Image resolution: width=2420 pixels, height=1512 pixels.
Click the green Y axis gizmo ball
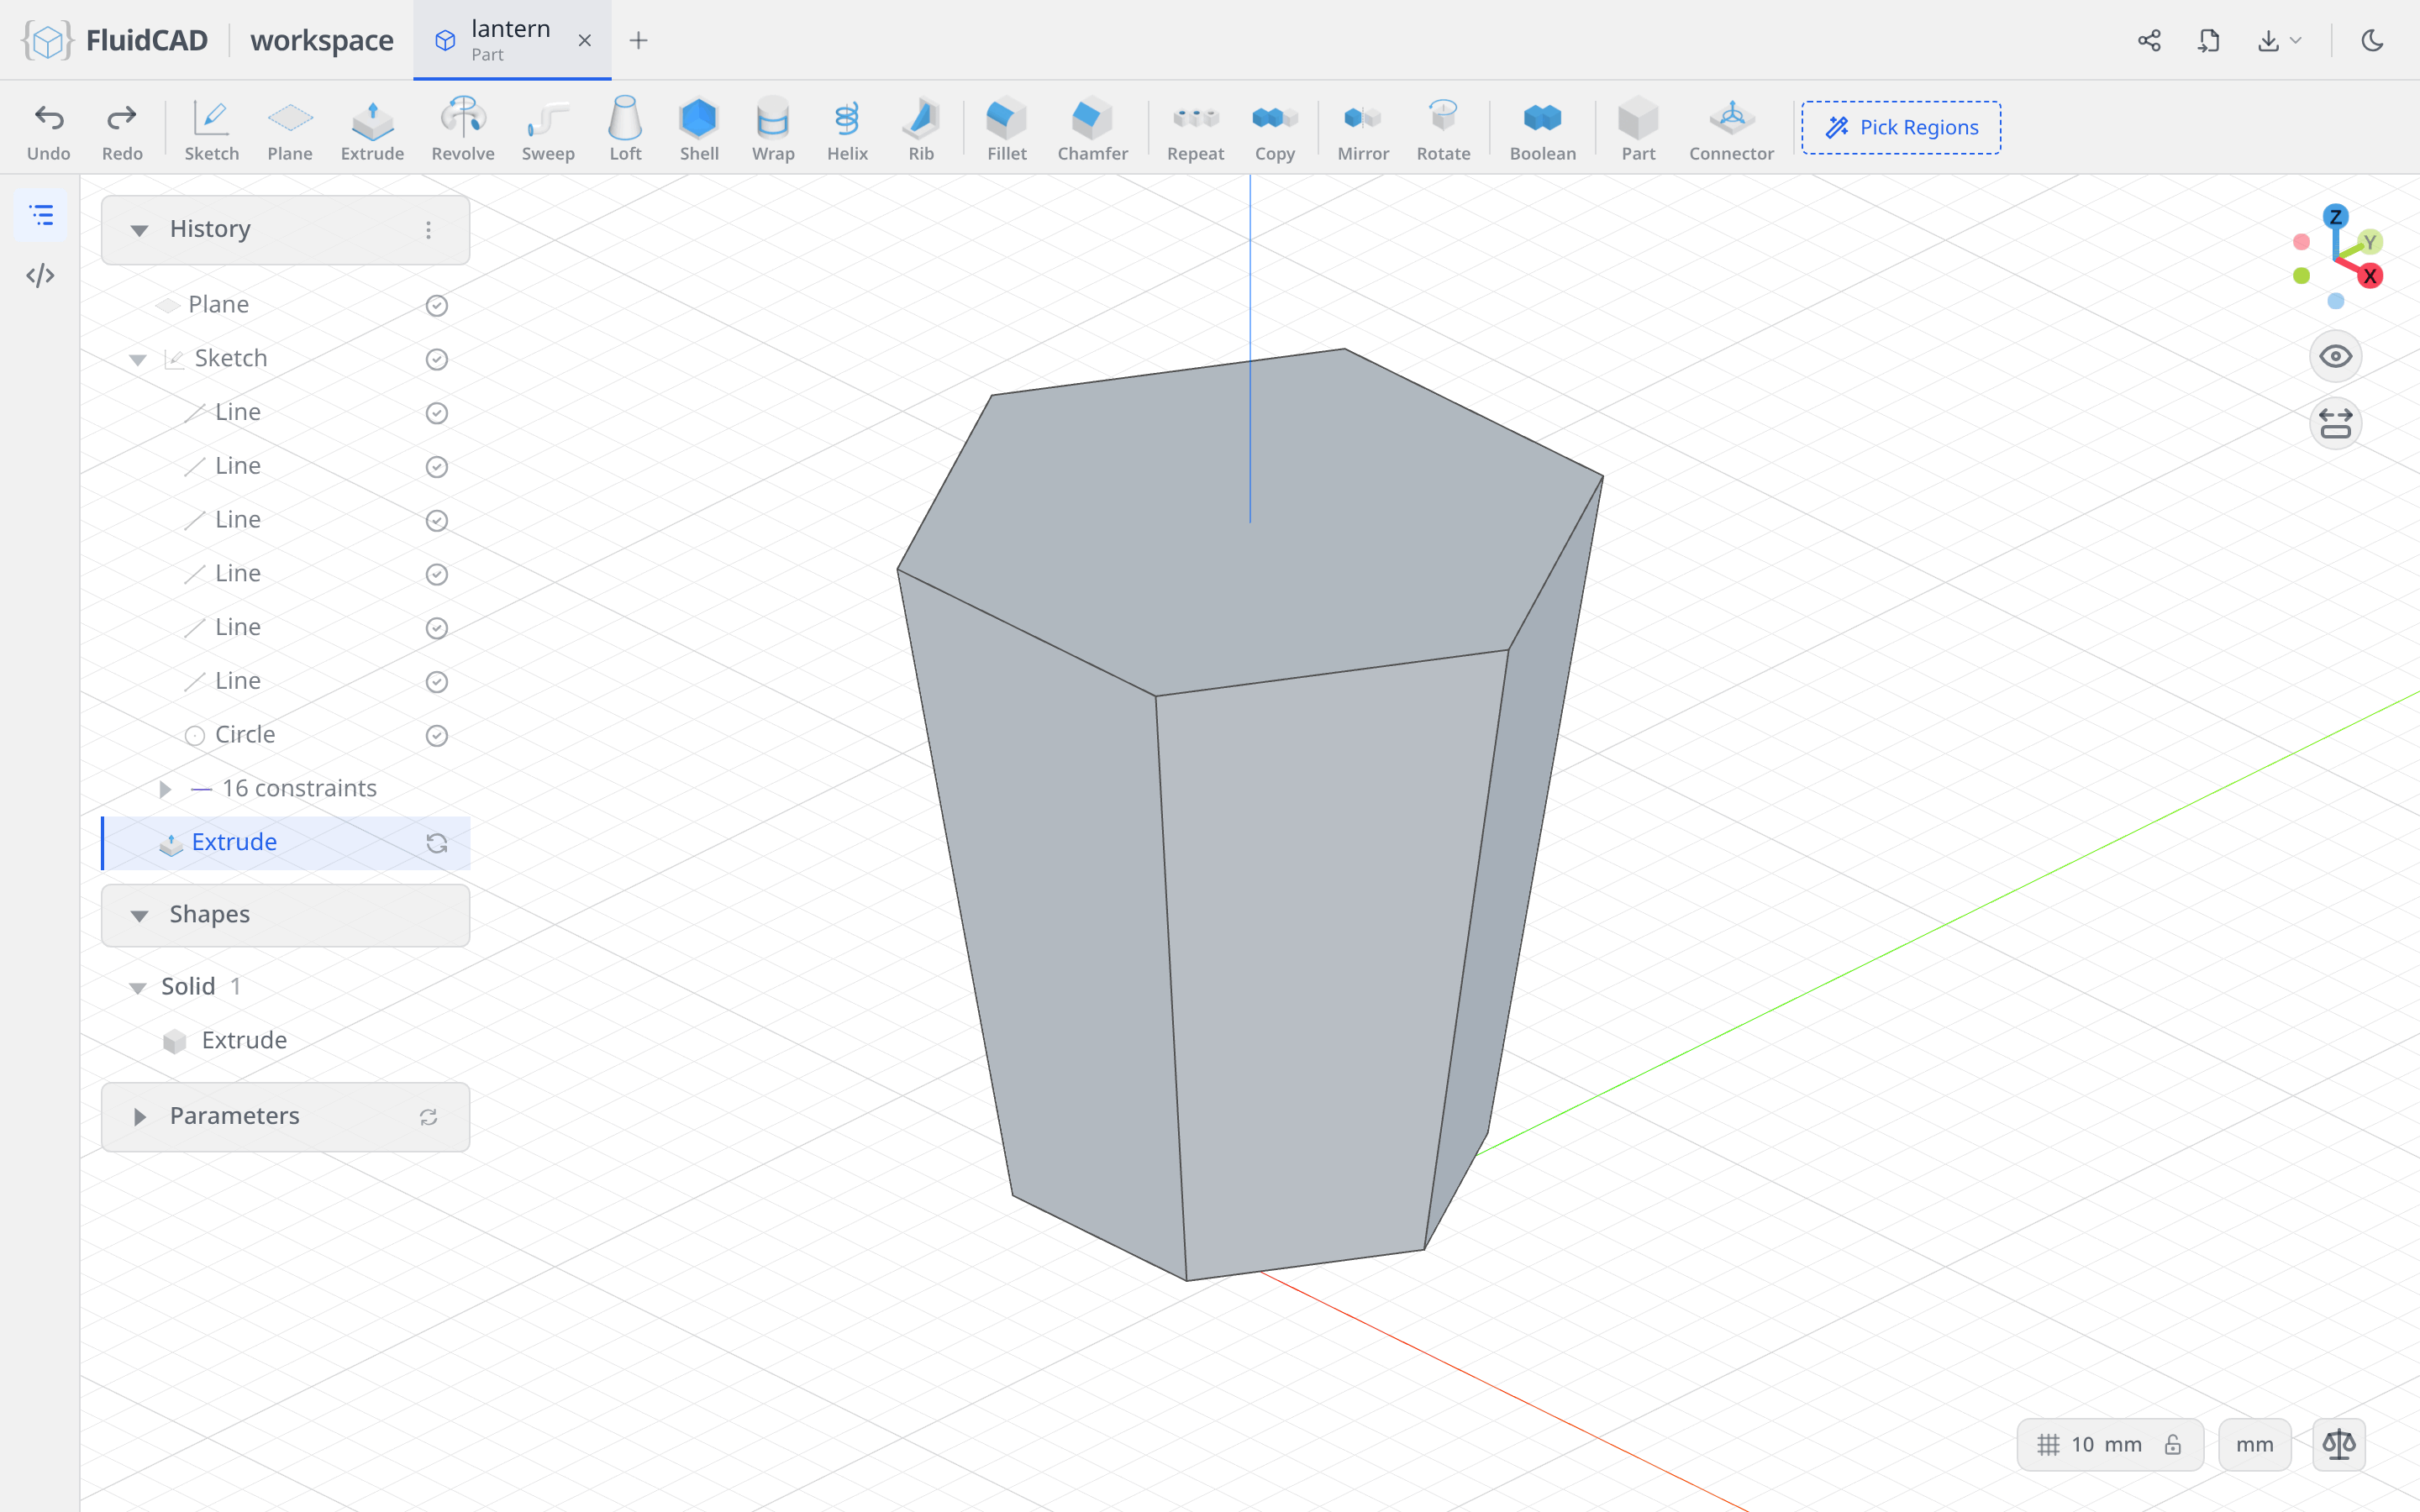[2369, 242]
